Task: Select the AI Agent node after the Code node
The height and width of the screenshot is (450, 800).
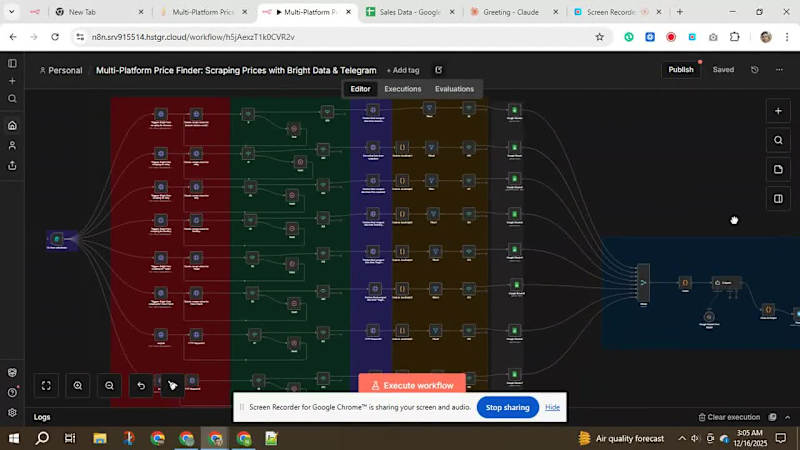Action: pyautogui.click(x=727, y=283)
